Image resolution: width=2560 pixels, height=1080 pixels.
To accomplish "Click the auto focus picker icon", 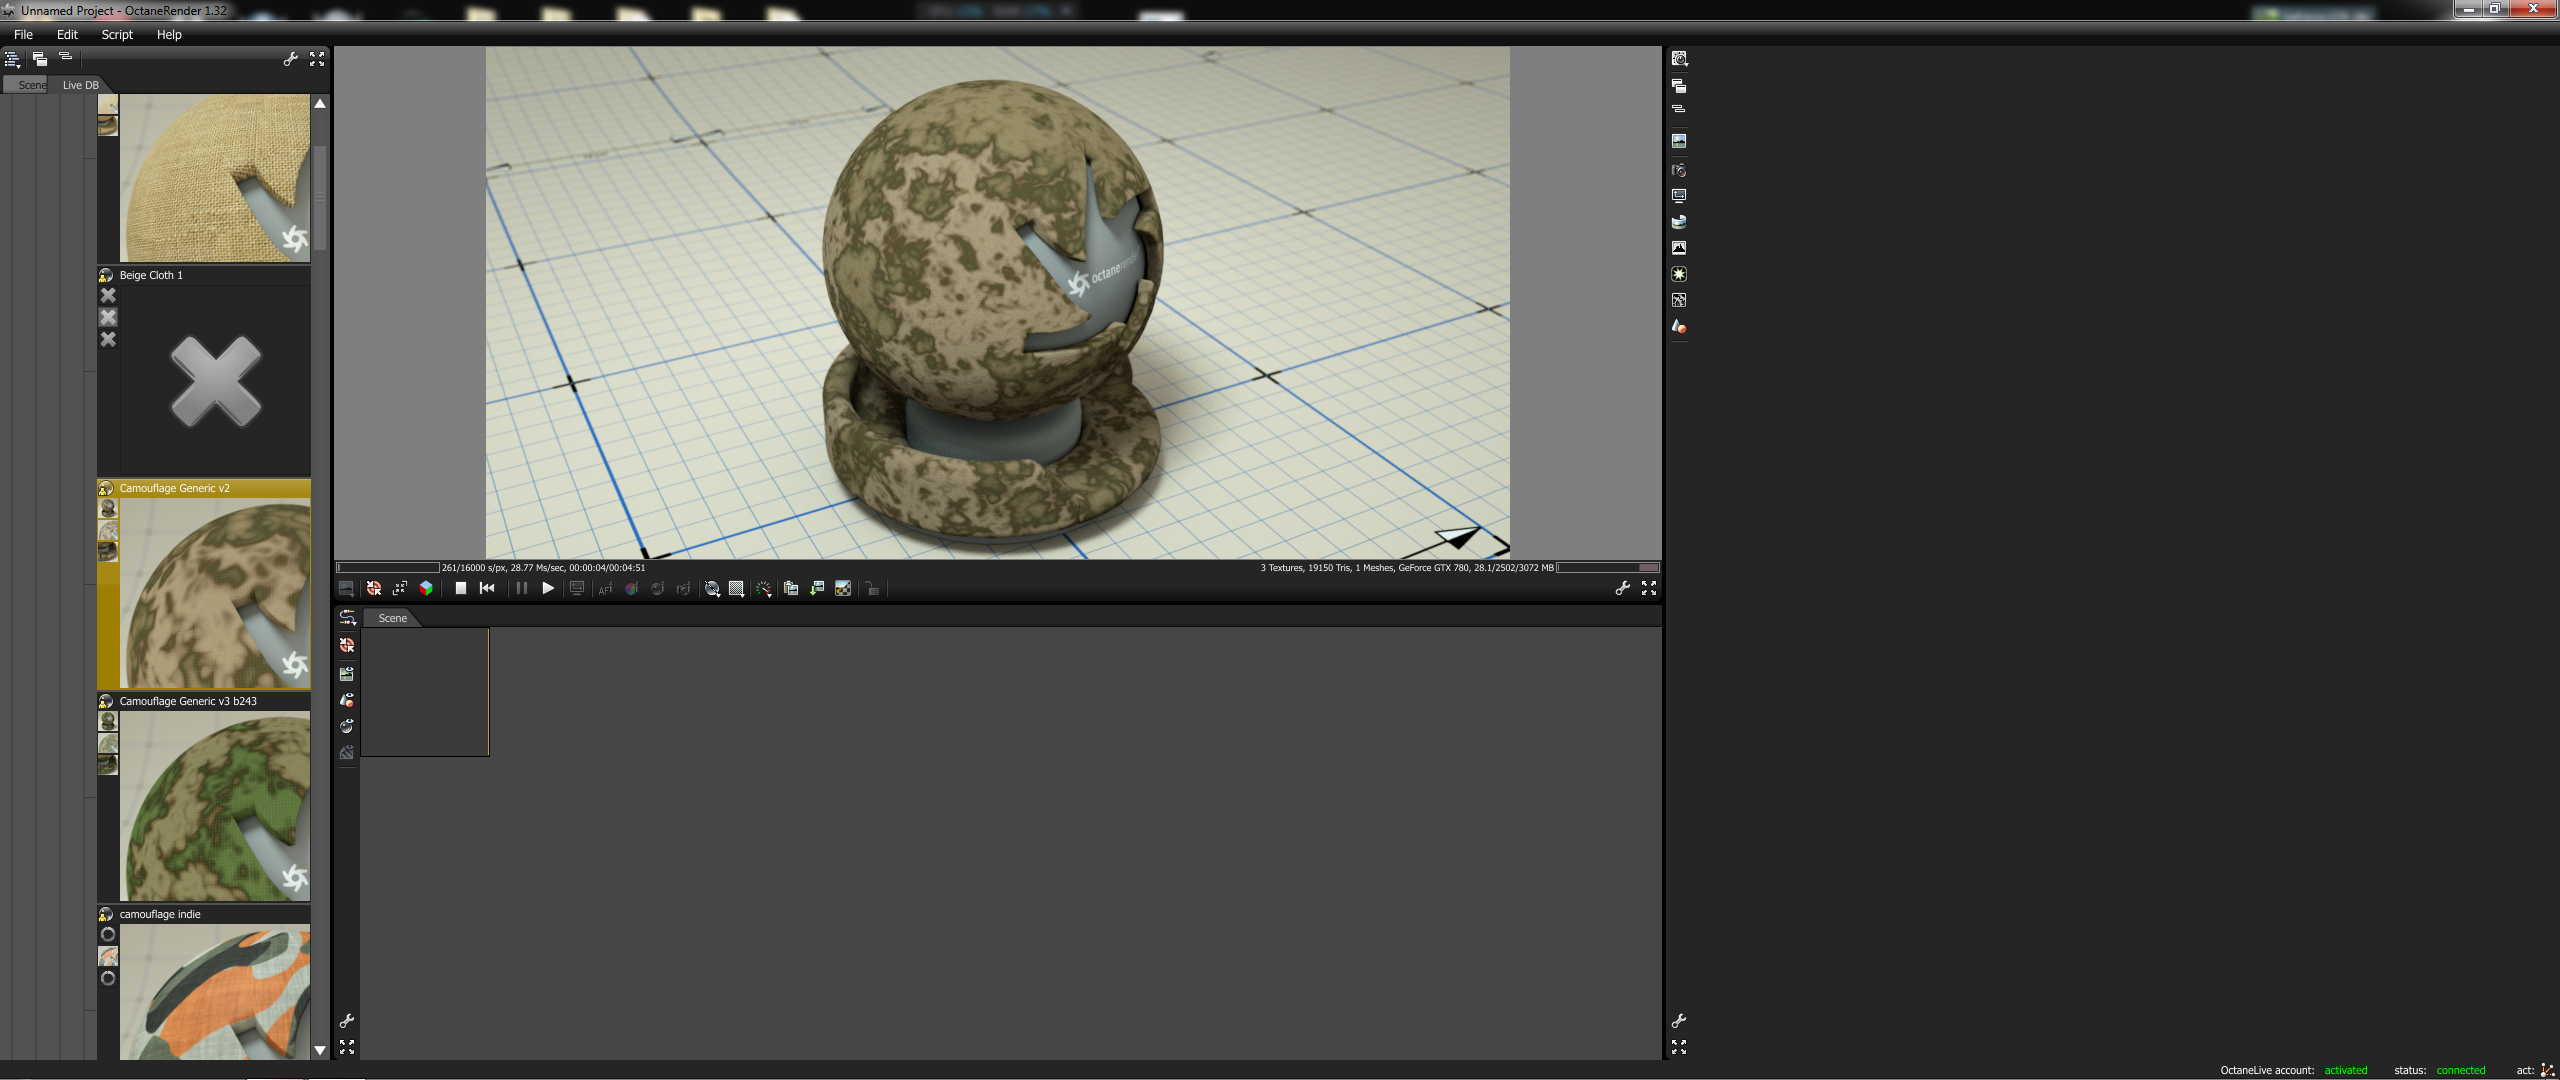I will 605,589.
